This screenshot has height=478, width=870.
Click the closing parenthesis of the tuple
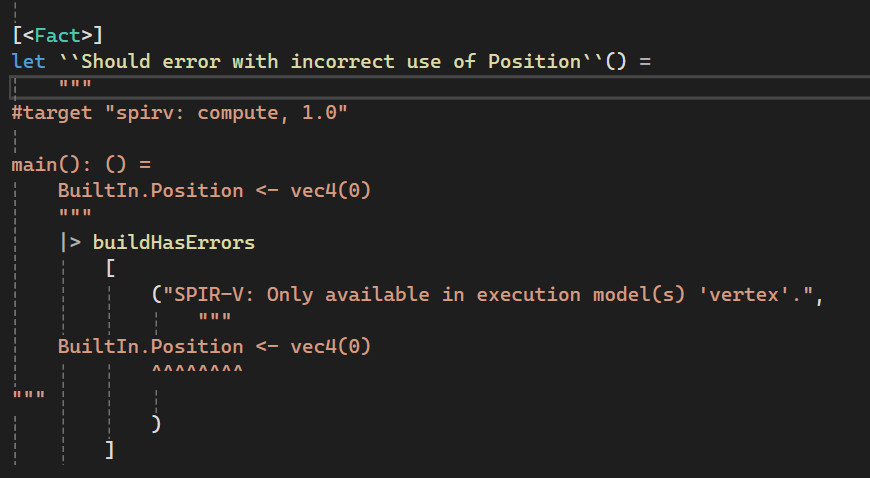156,424
